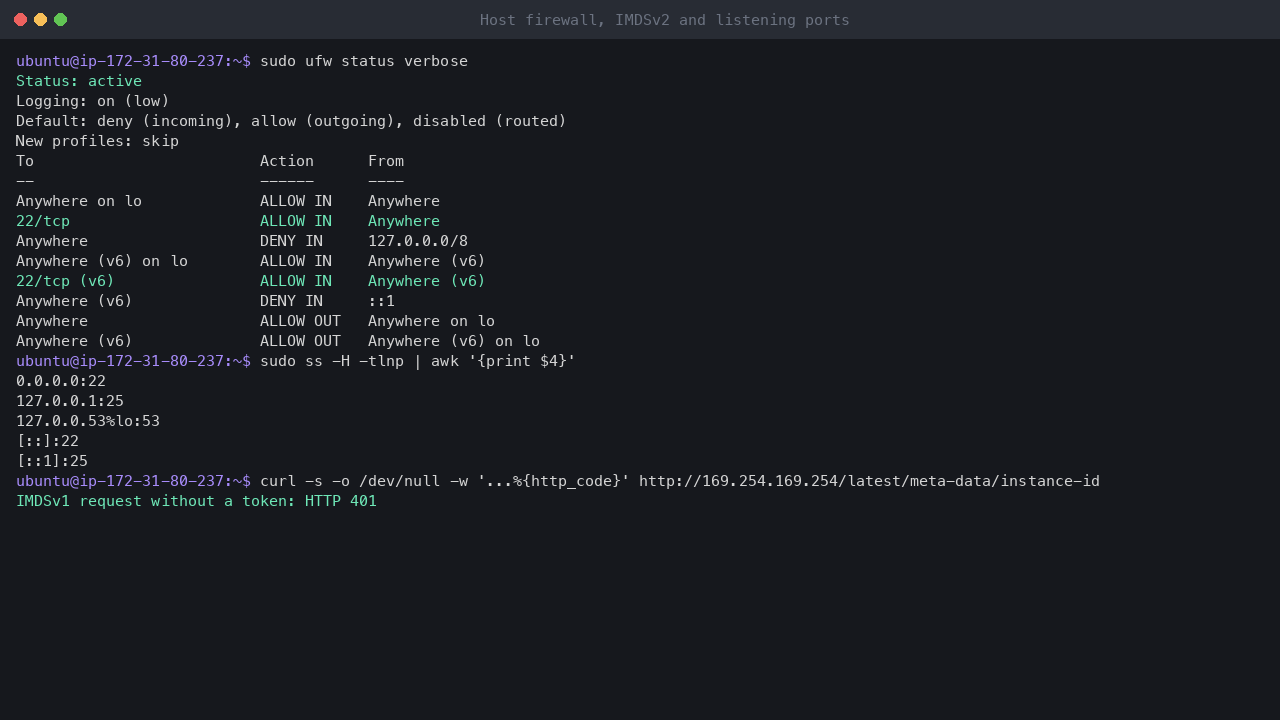Click the '127.0.0.1:25' listening address

tap(70, 401)
